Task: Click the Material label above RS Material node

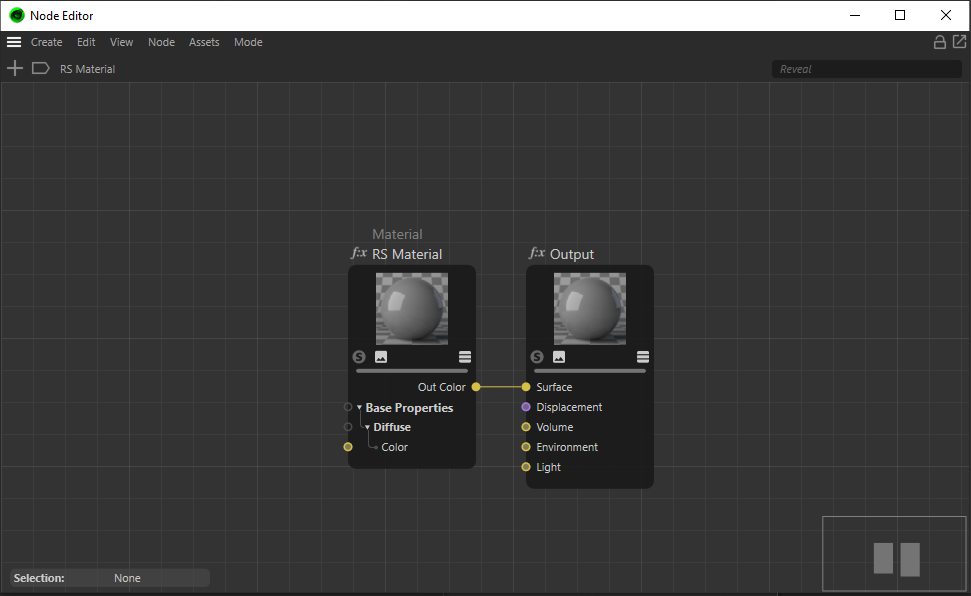Action: (x=397, y=234)
